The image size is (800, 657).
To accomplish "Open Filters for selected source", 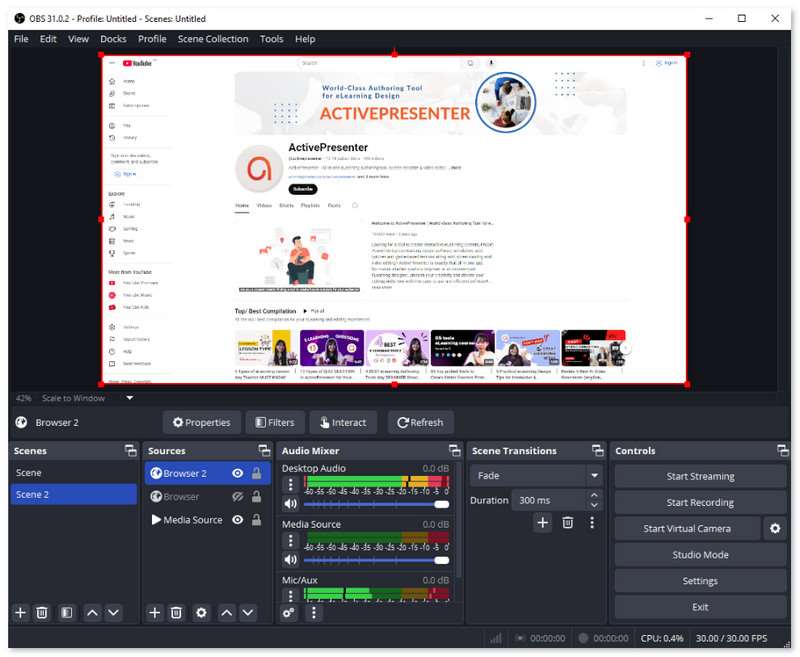I will click(x=275, y=422).
